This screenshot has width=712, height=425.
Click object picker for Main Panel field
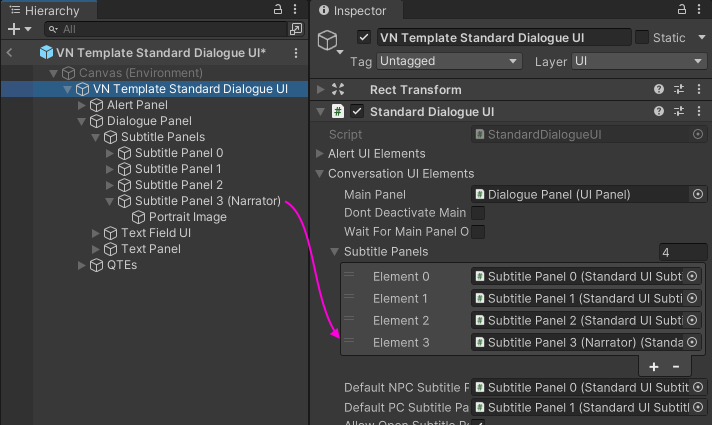click(x=698, y=194)
